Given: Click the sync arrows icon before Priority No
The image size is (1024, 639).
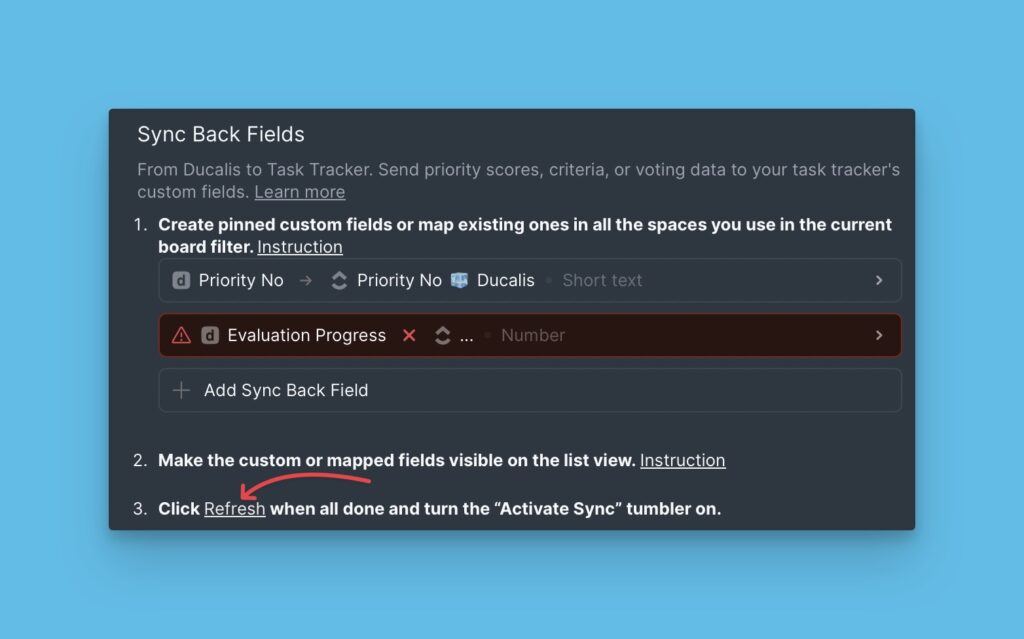Looking at the screenshot, I should pos(340,280).
